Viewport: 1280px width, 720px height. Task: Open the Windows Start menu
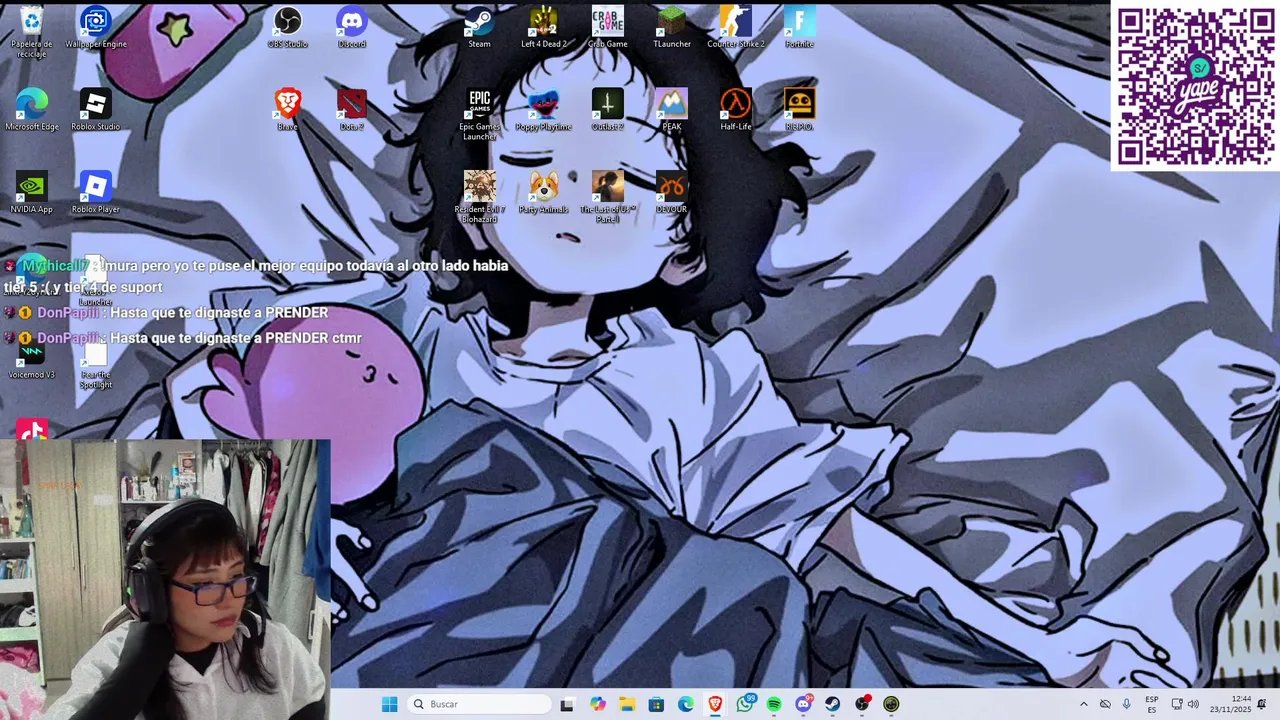(389, 704)
